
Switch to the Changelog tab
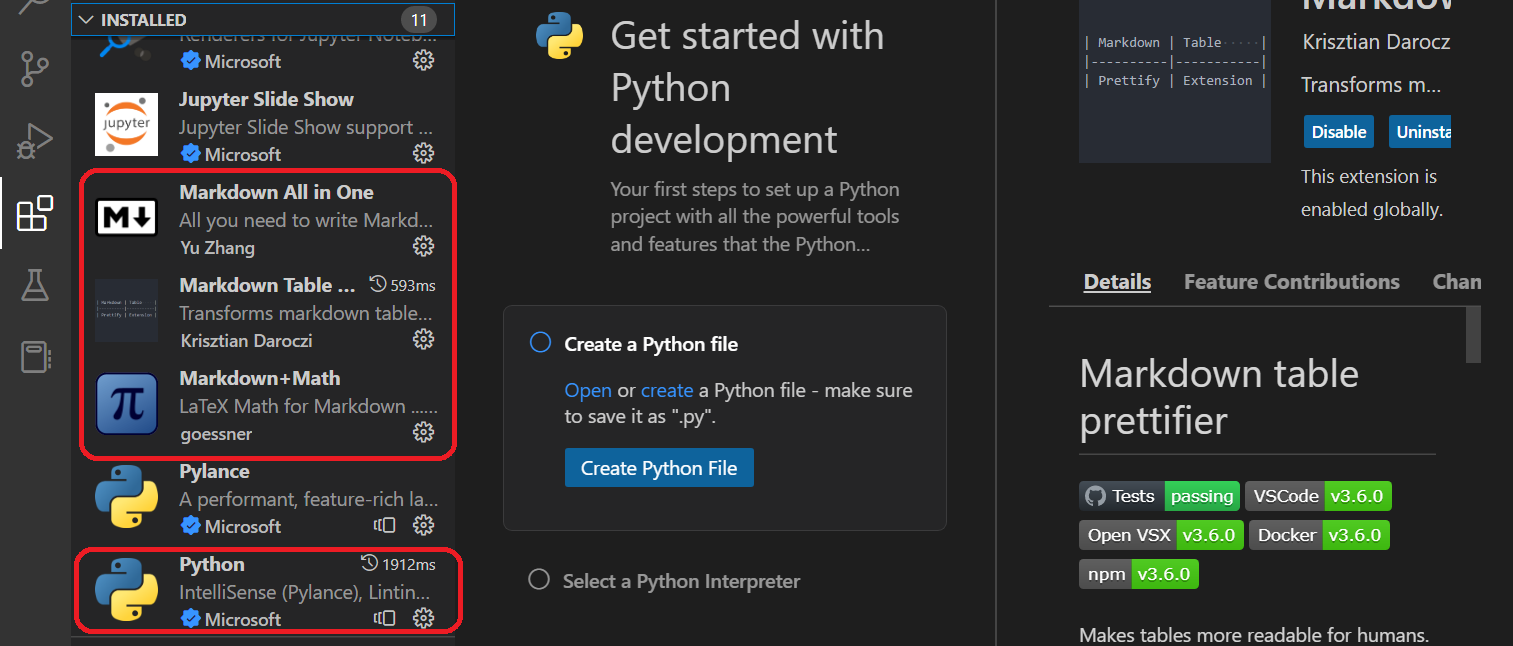pyautogui.click(x=1457, y=282)
